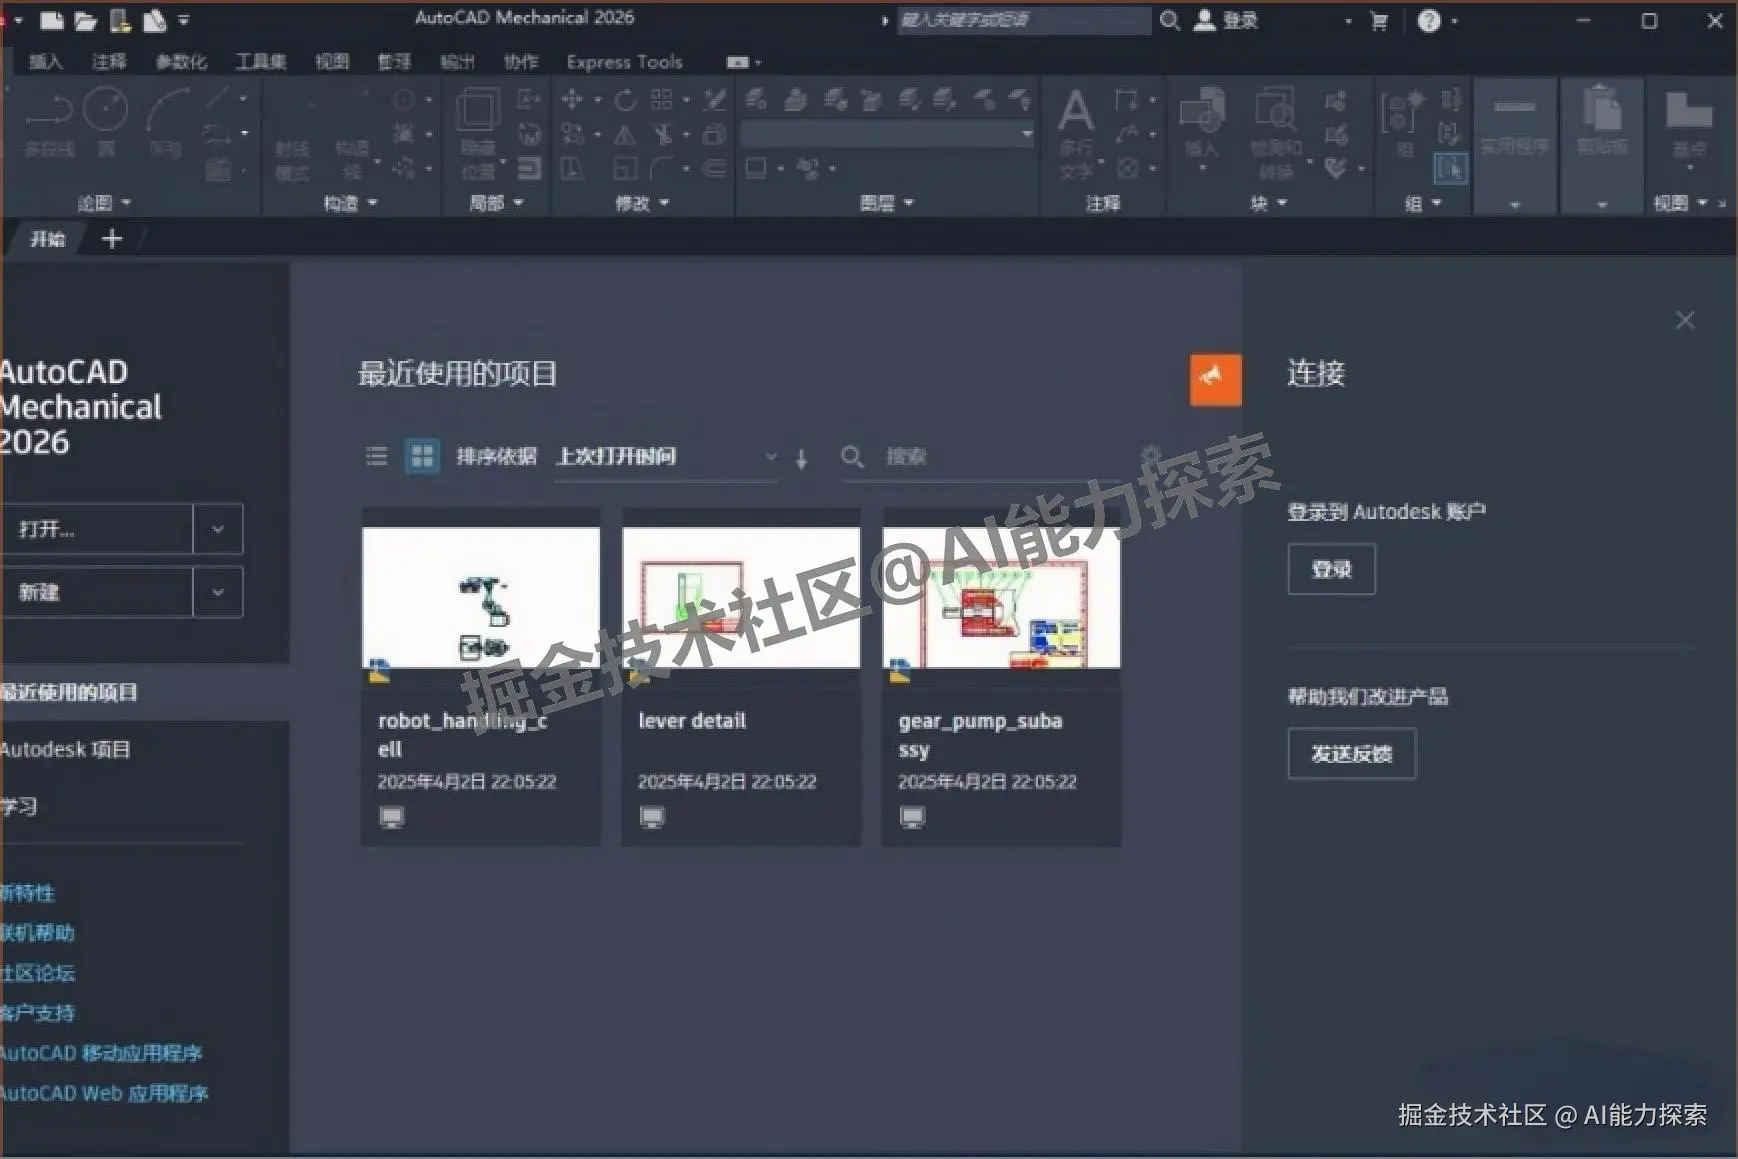Image resolution: width=1738 pixels, height=1159 pixels.
Task: Click the title bar search magnifier icon
Action: click(1170, 20)
